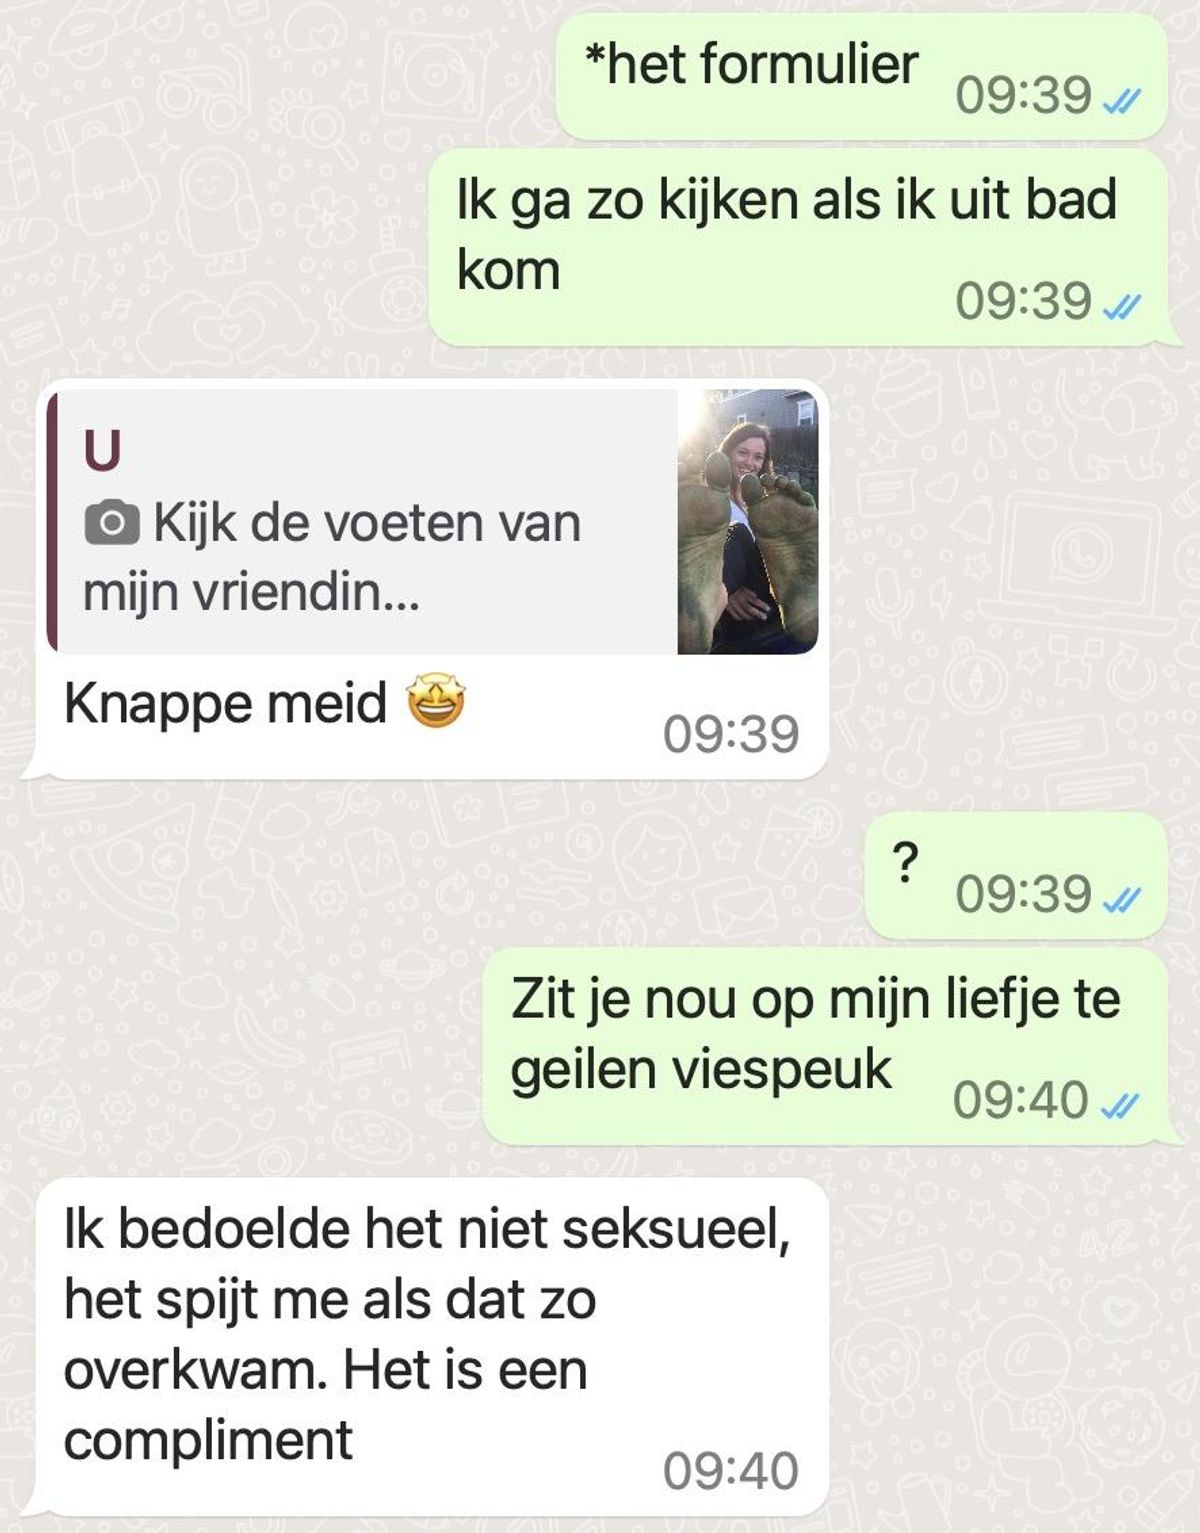The image size is (1200, 1533).
Task: Select the 'Zit je nou op mijn liefje' message
Action: 825,1046
